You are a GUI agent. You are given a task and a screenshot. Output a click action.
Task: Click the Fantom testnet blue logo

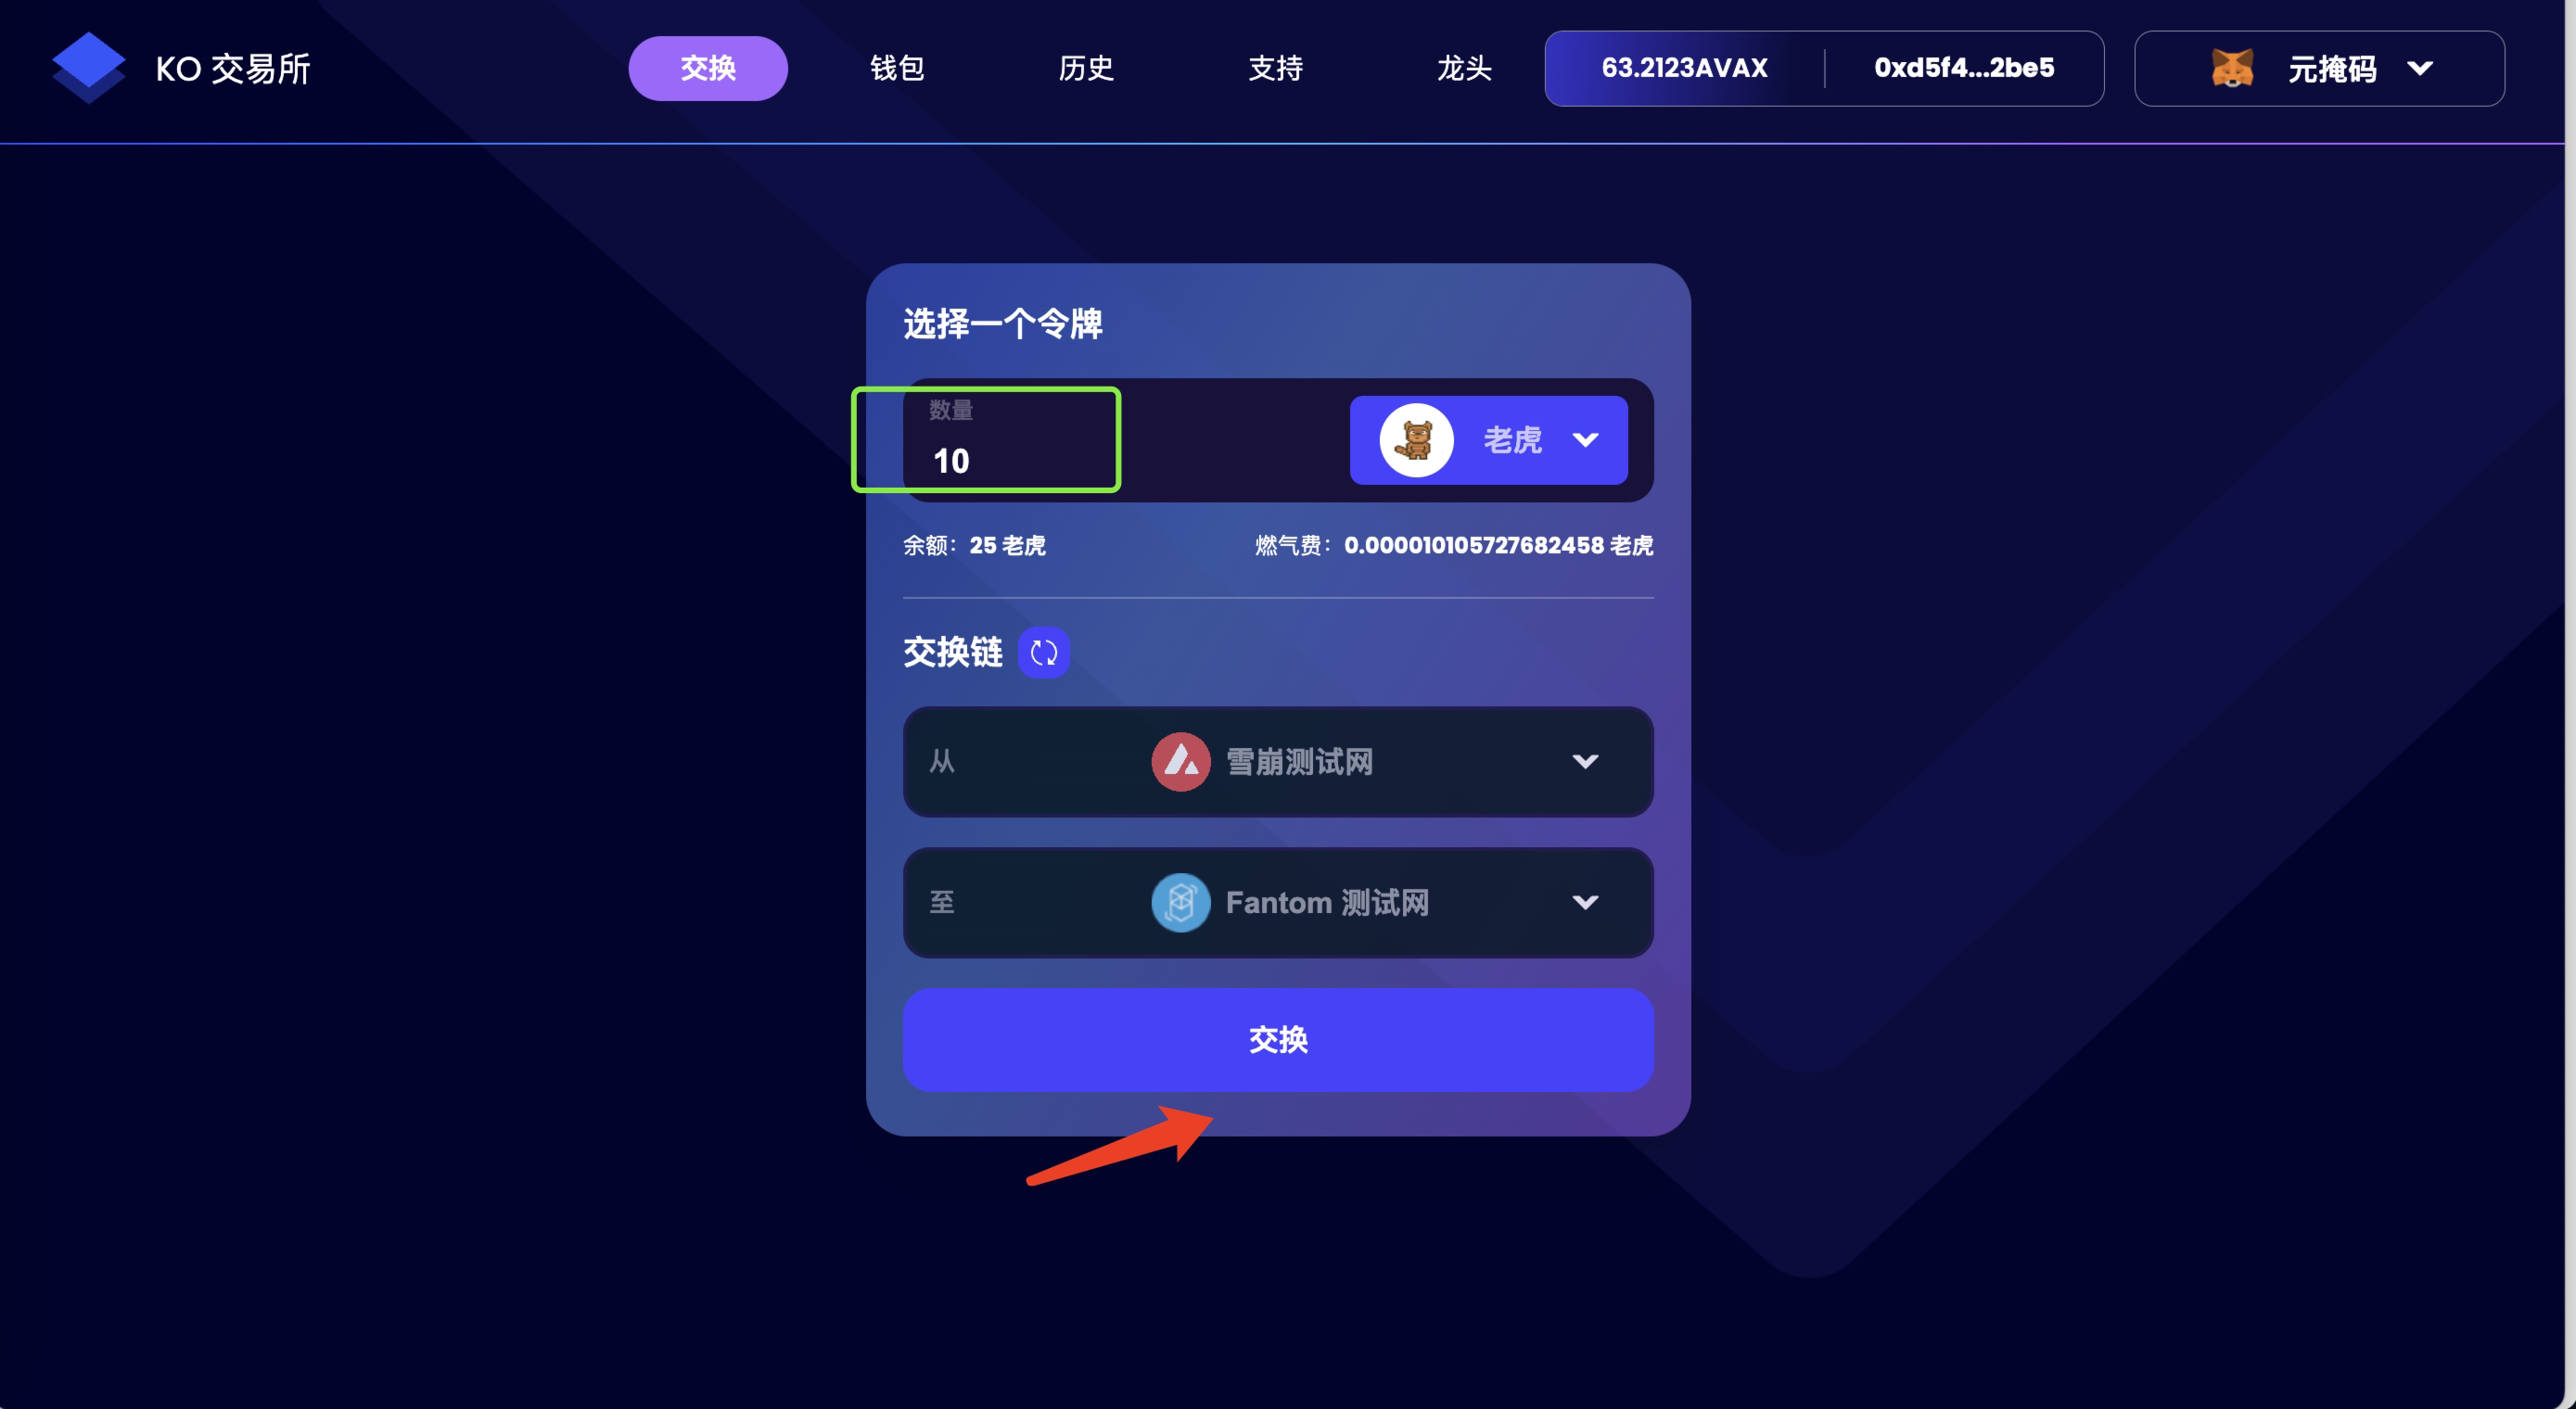(x=1180, y=903)
